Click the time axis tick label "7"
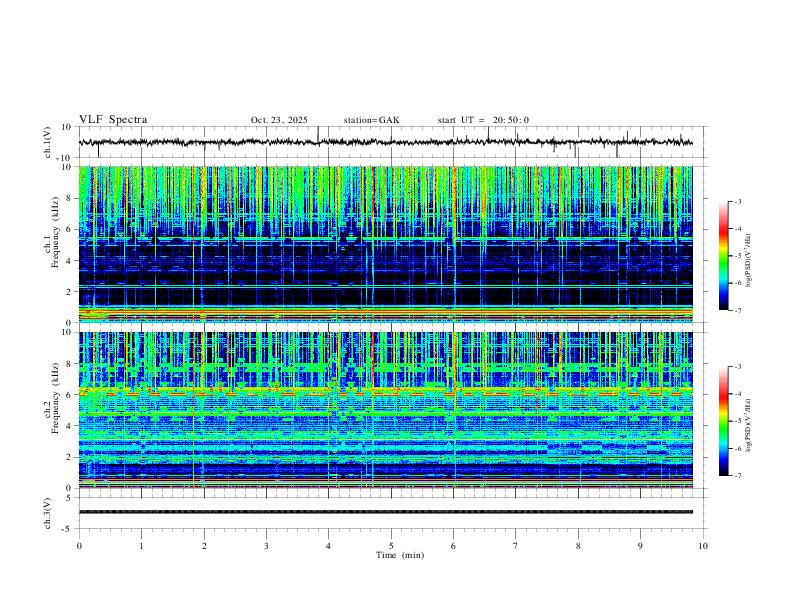The height and width of the screenshot is (612, 792). tap(516, 546)
